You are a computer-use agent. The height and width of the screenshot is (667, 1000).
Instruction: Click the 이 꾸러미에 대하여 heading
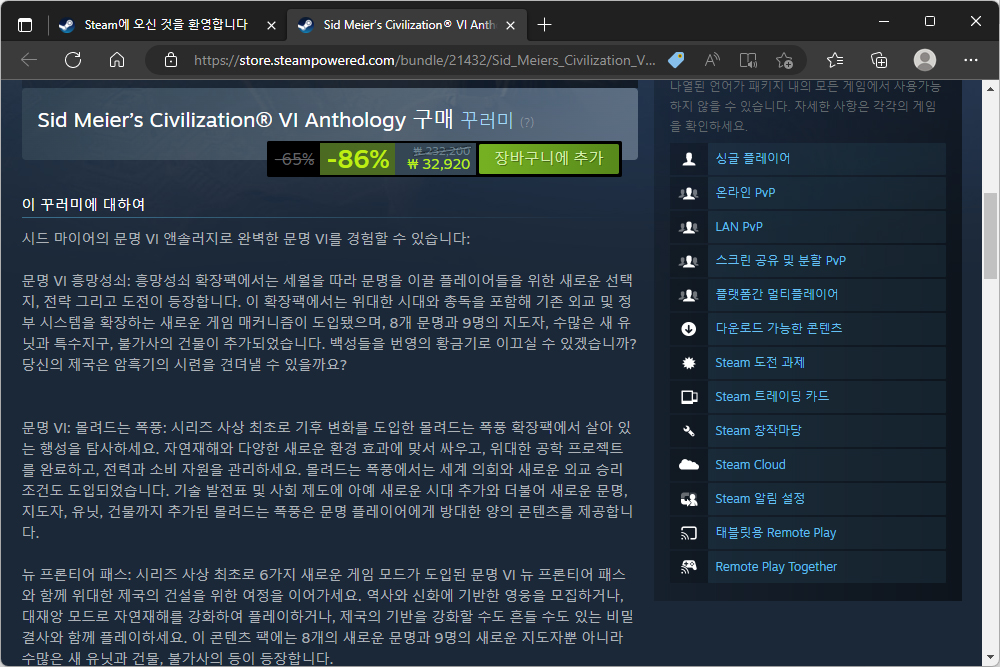click(x=84, y=205)
